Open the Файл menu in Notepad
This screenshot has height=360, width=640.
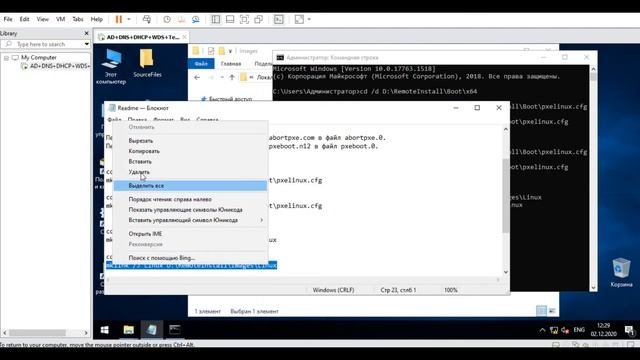(x=114, y=120)
